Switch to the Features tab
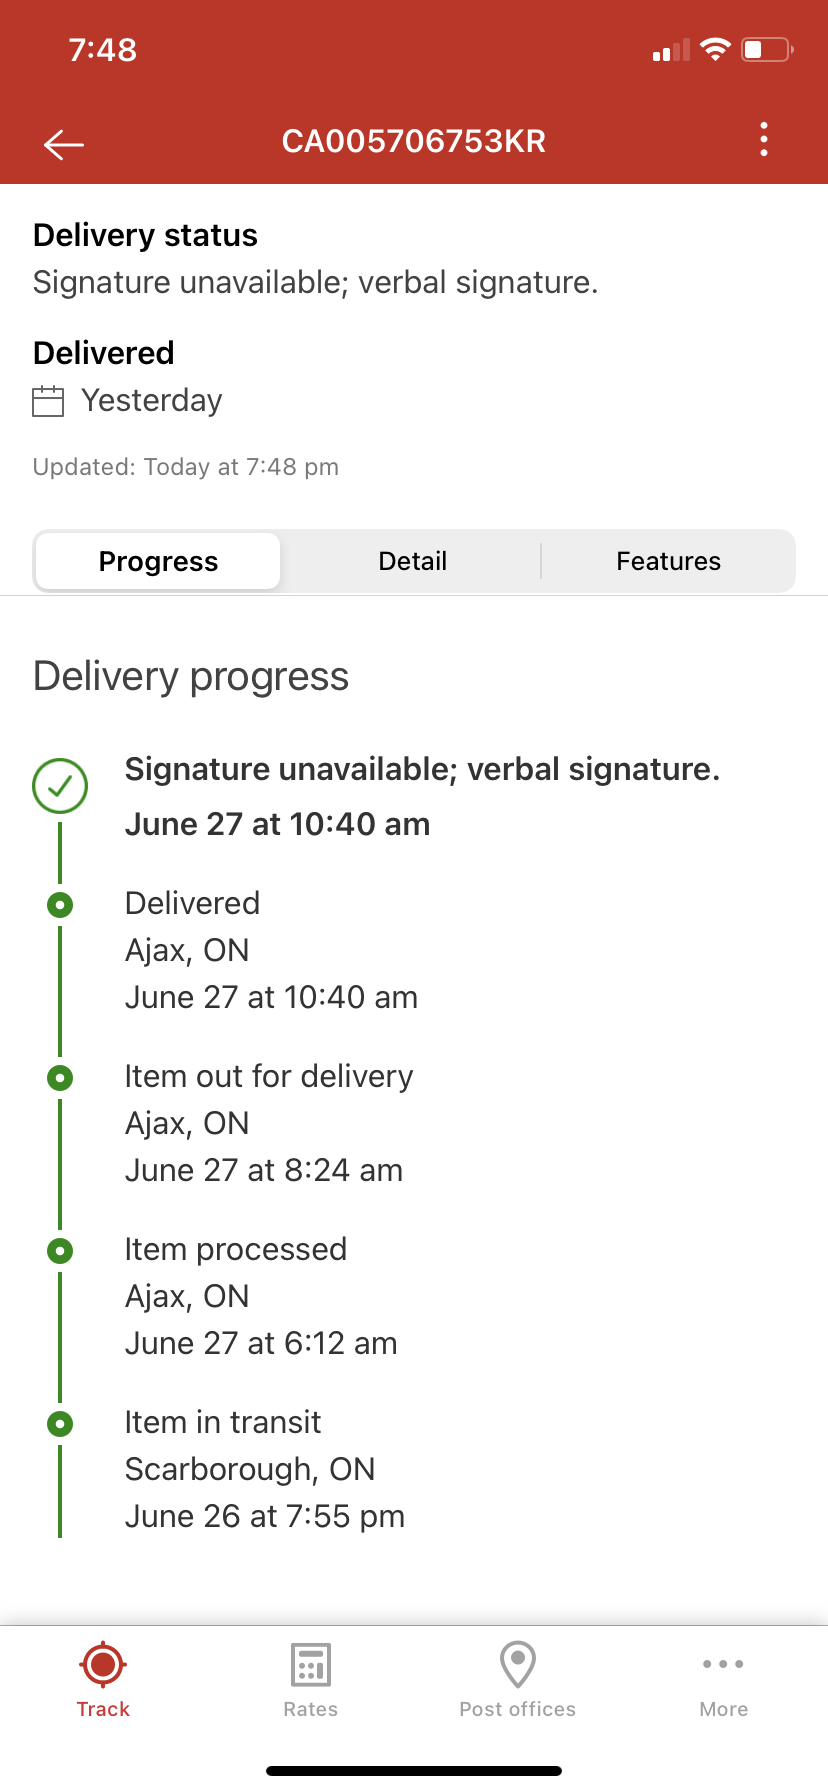The image size is (828, 1792). [668, 561]
